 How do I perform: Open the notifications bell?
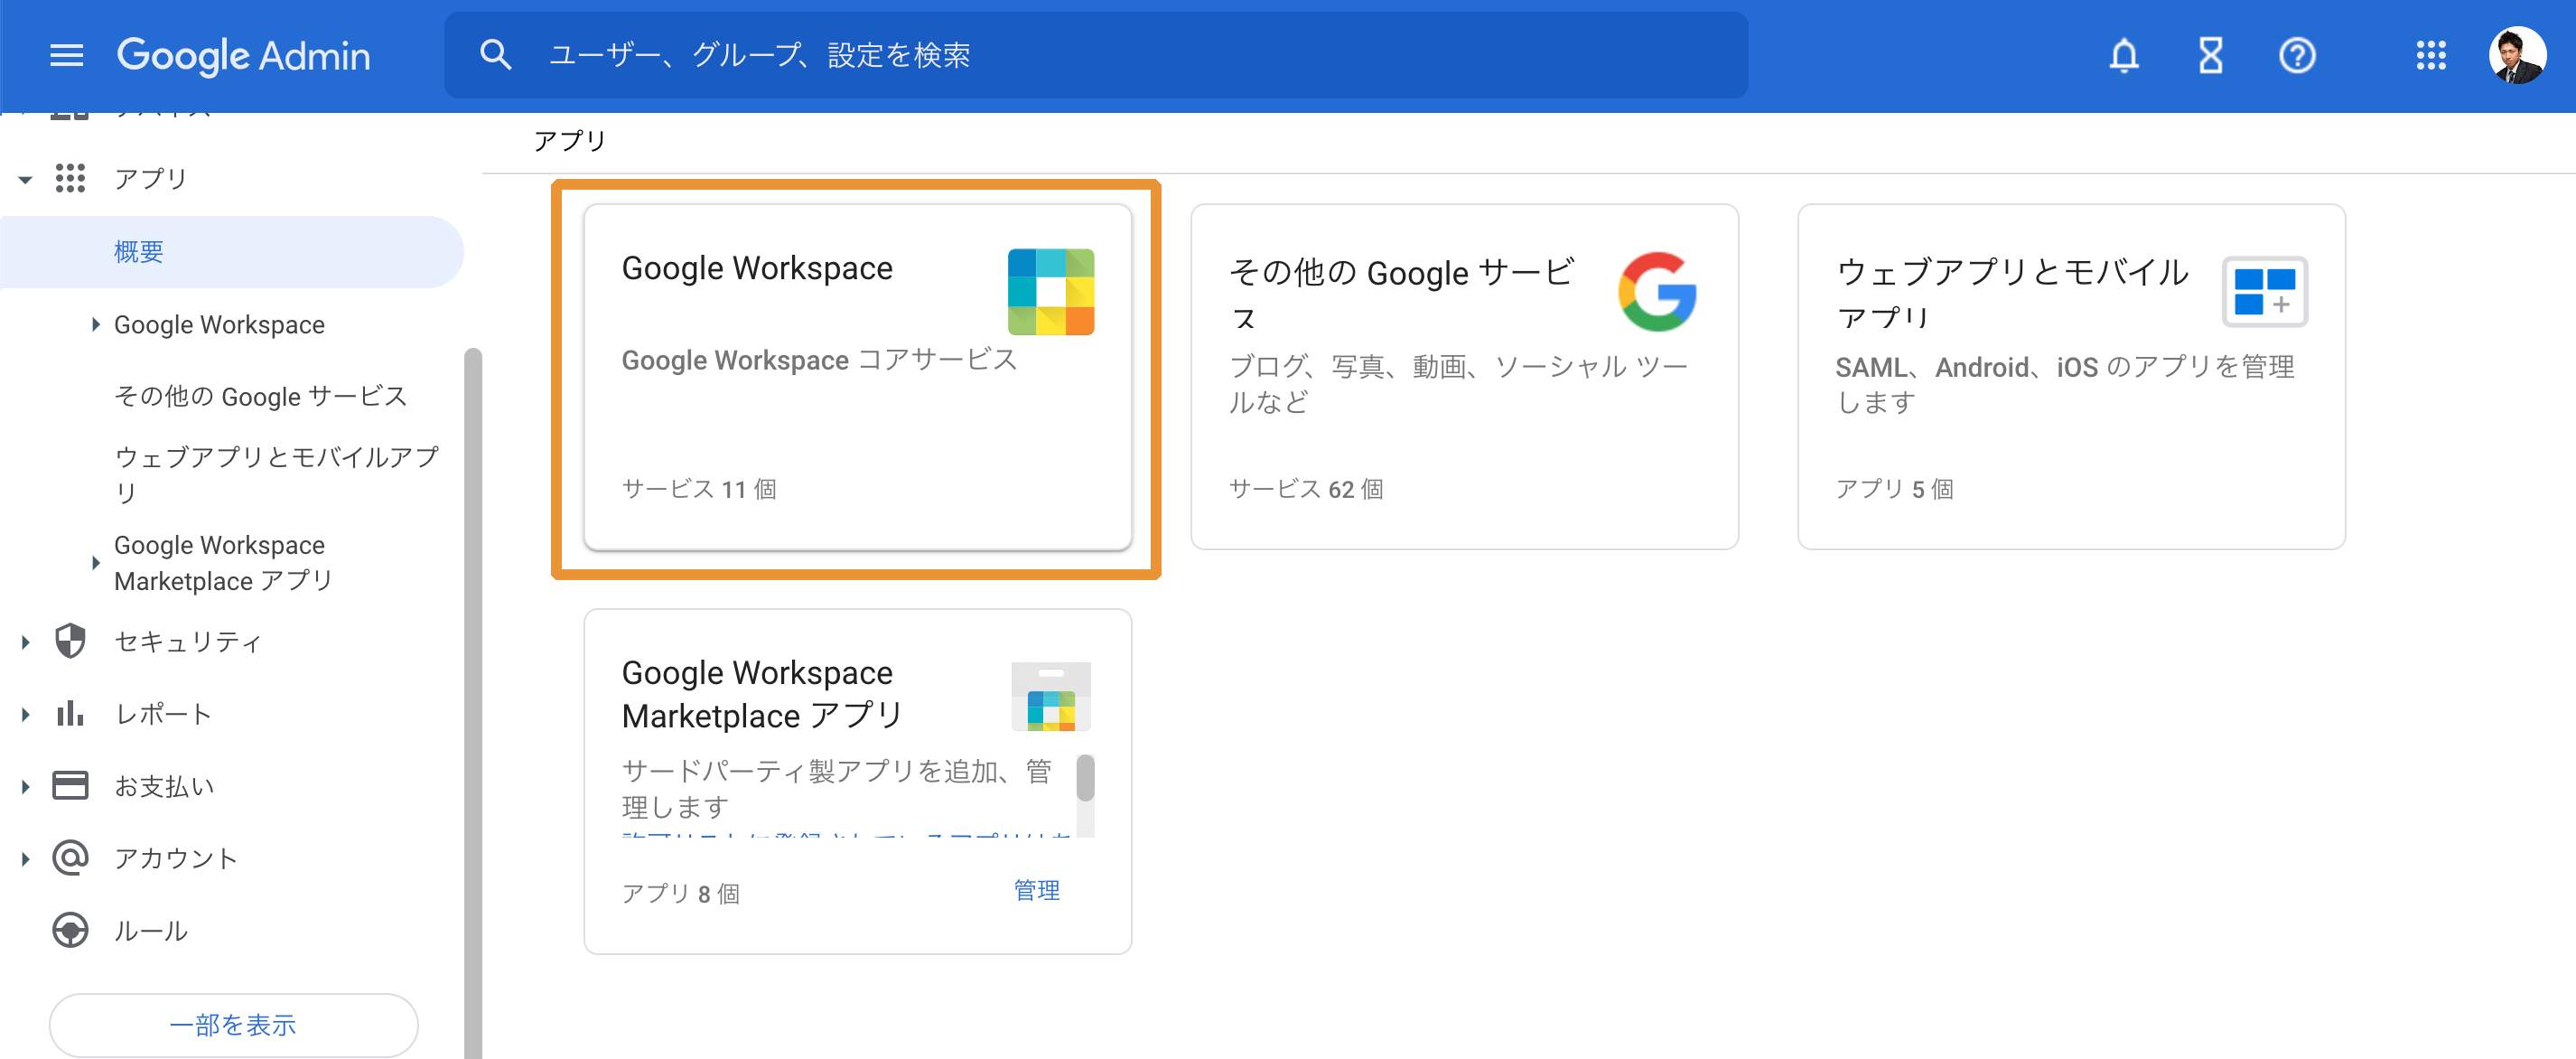(2124, 55)
